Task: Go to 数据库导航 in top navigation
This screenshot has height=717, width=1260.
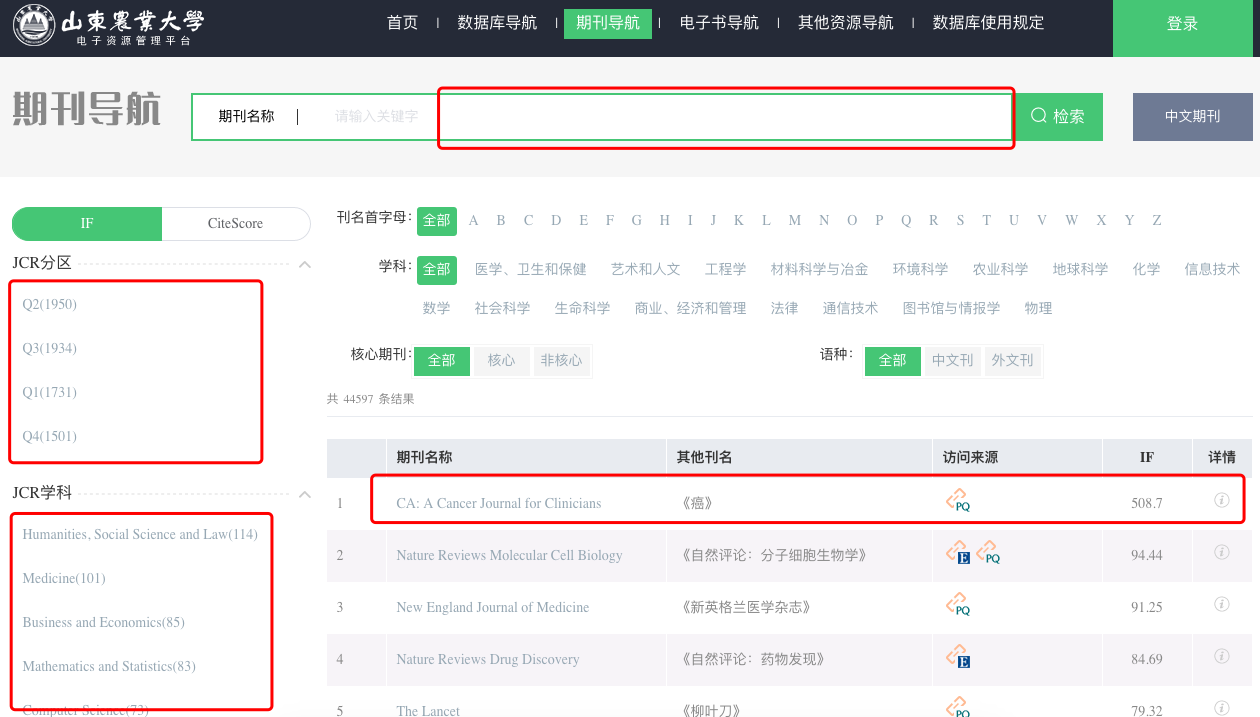Action: coord(497,23)
